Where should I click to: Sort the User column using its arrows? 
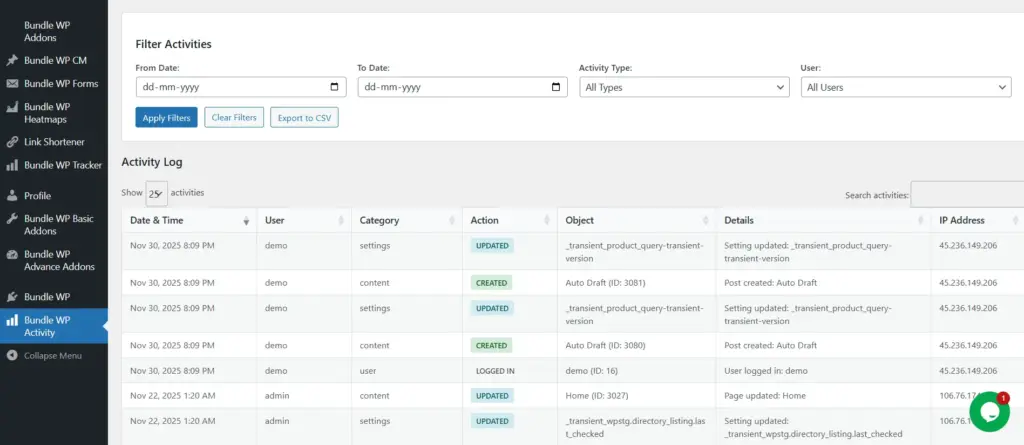point(341,221)
